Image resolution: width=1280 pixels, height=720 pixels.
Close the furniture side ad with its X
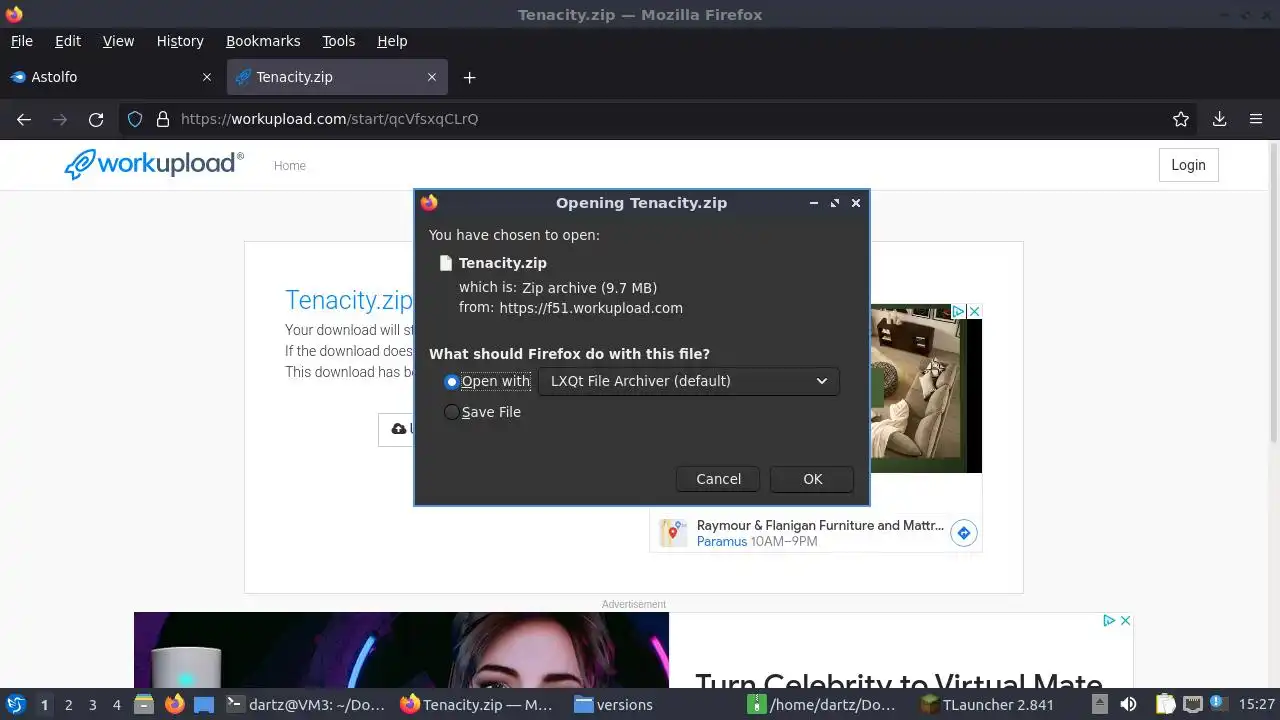(974, 312)
